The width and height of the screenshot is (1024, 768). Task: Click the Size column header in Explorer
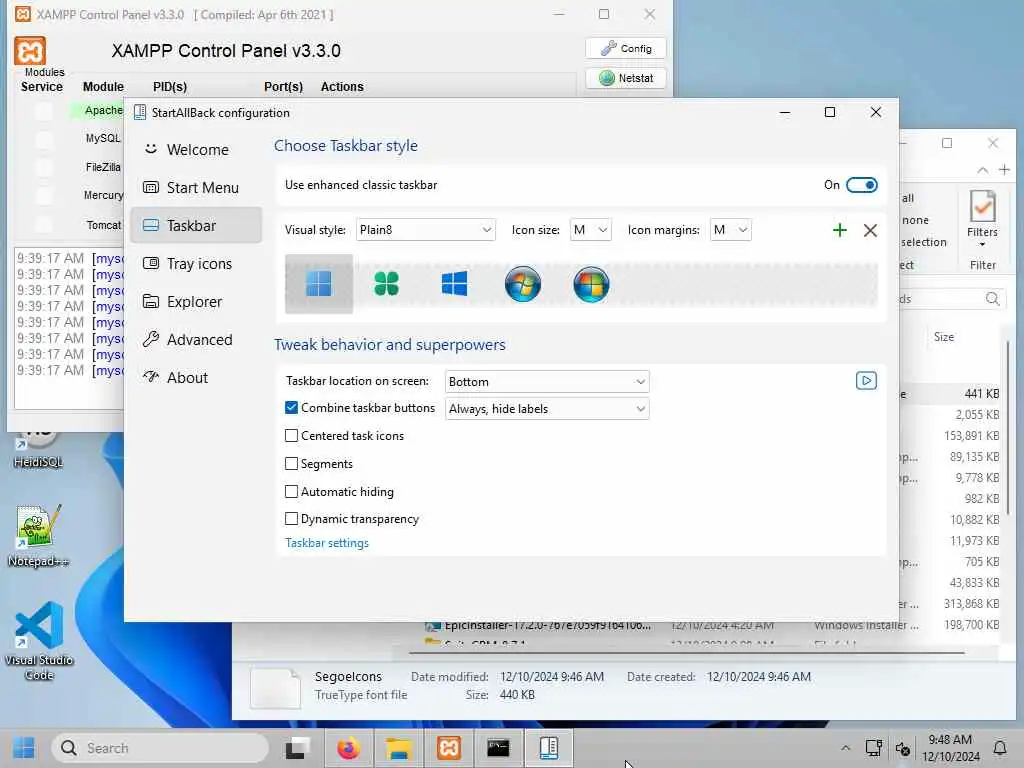(944, 337)
